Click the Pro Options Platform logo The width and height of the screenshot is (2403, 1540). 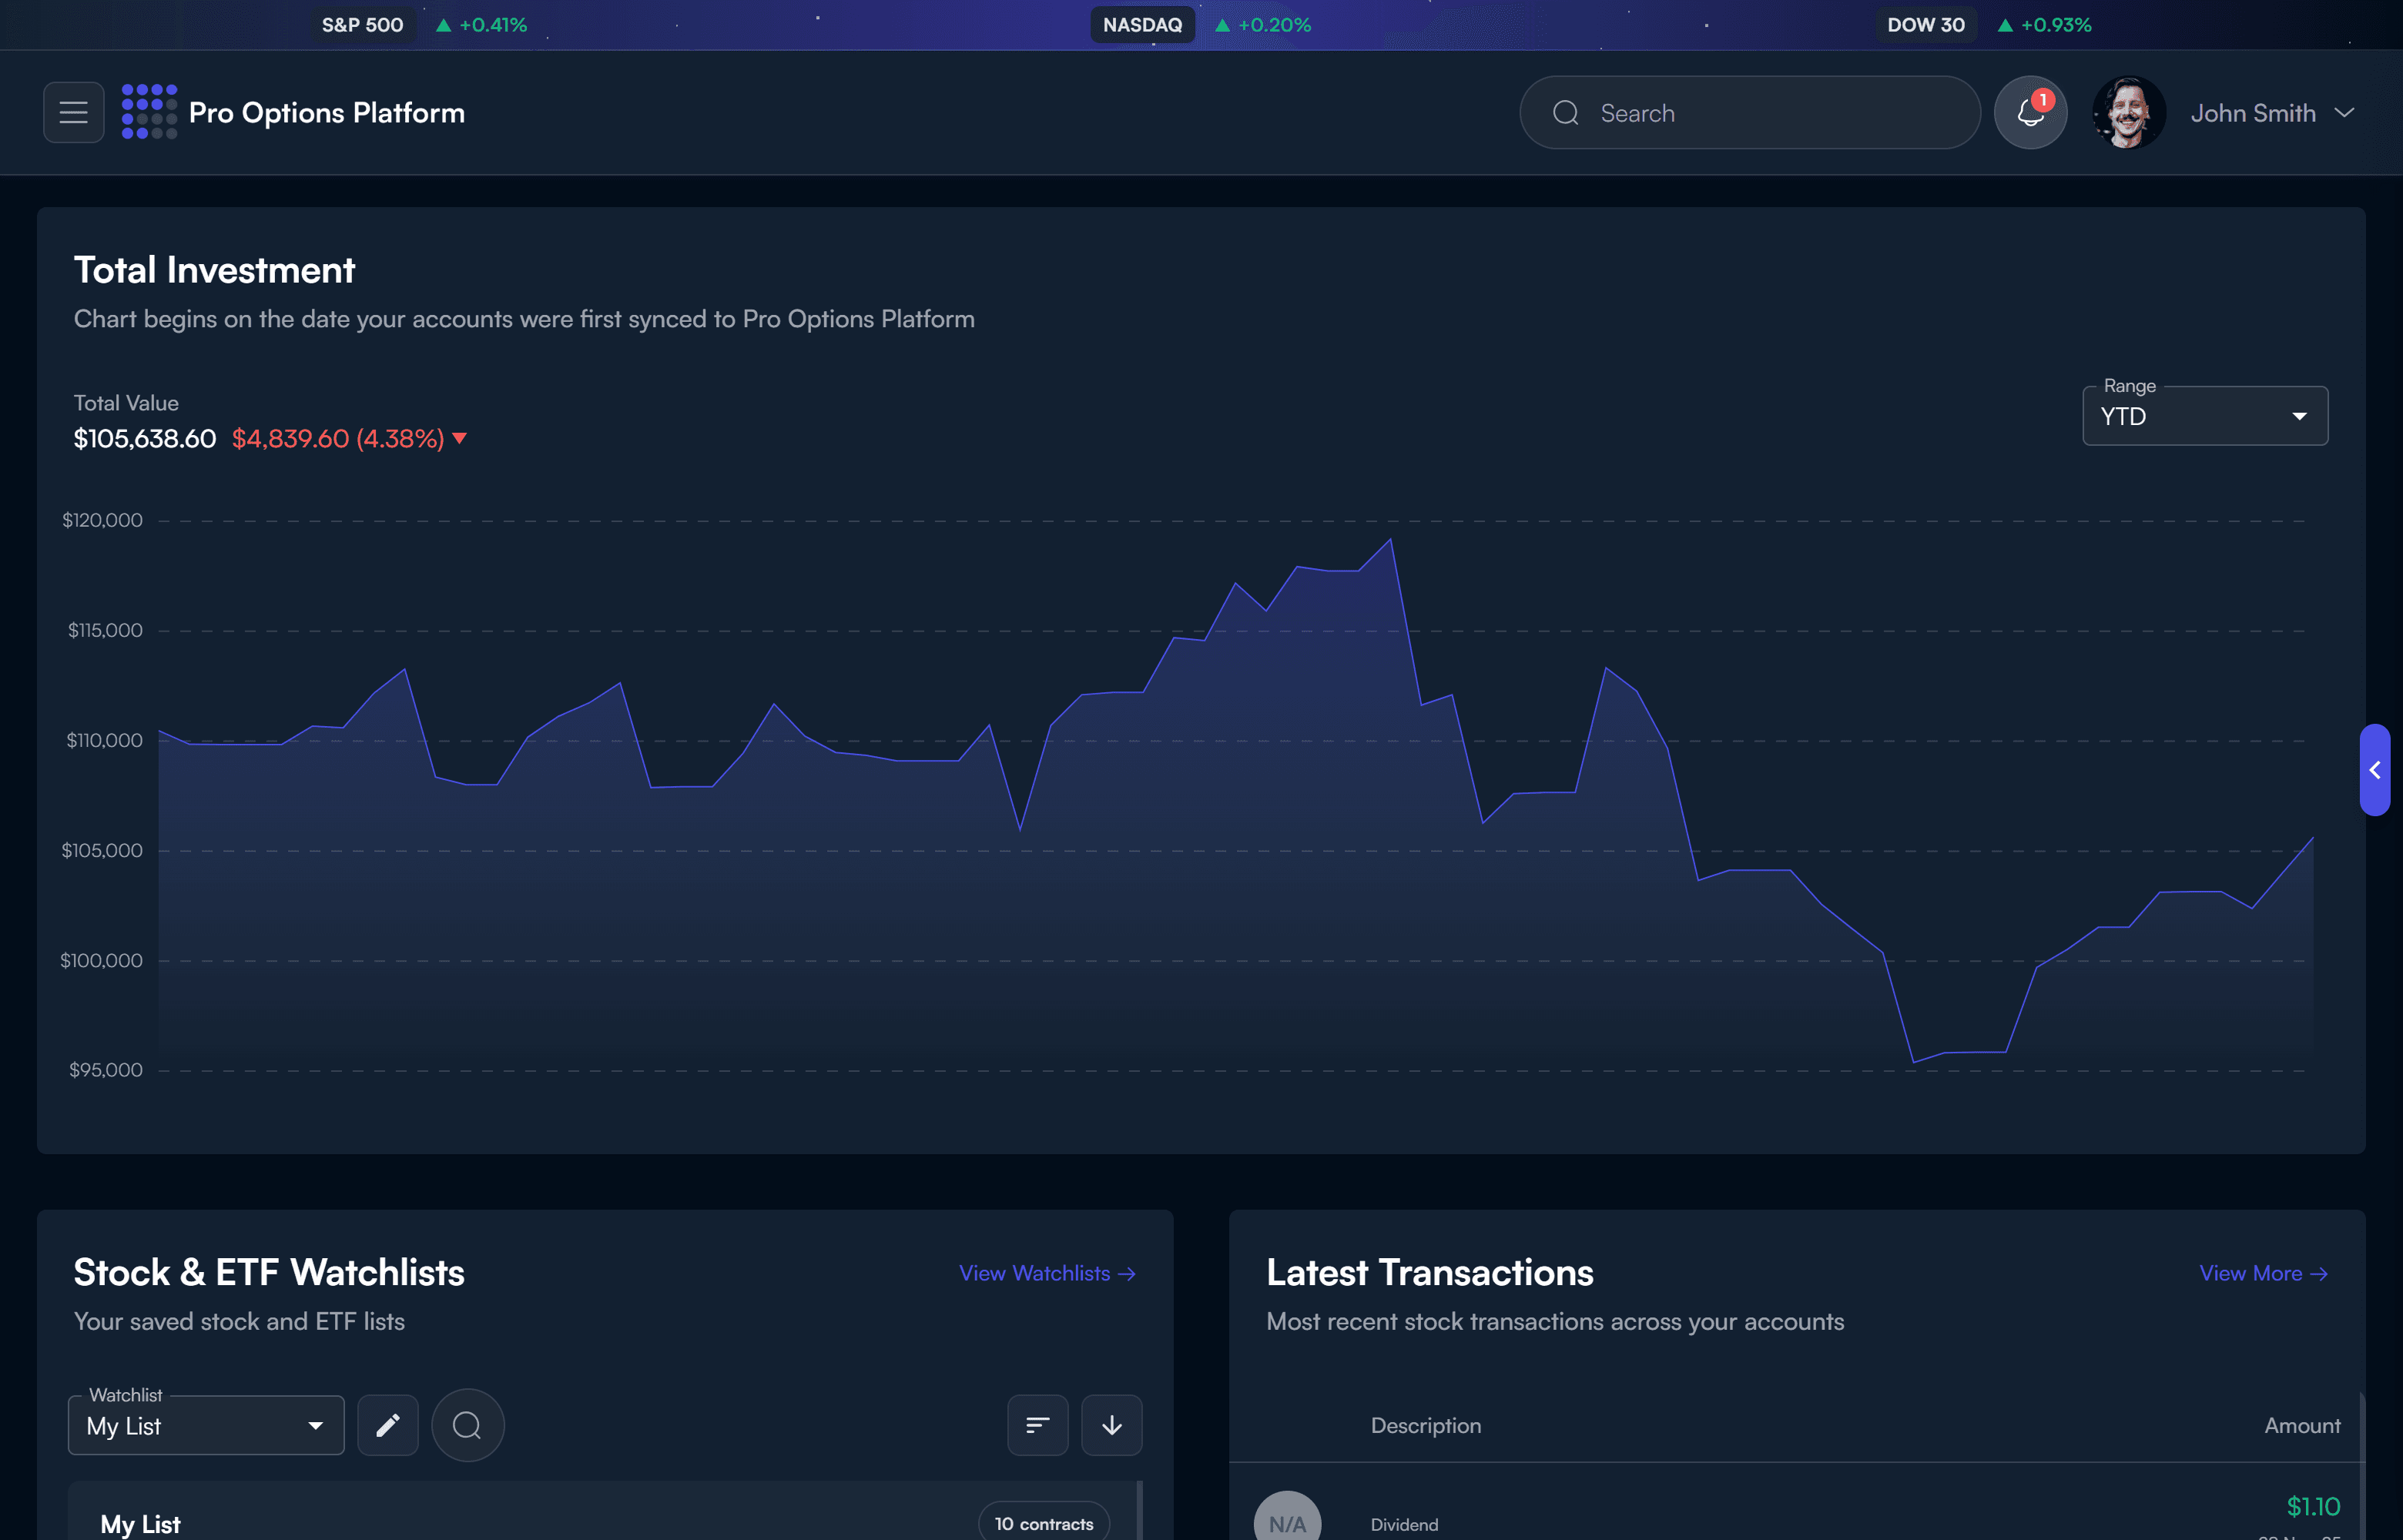[x=149, y=112]
